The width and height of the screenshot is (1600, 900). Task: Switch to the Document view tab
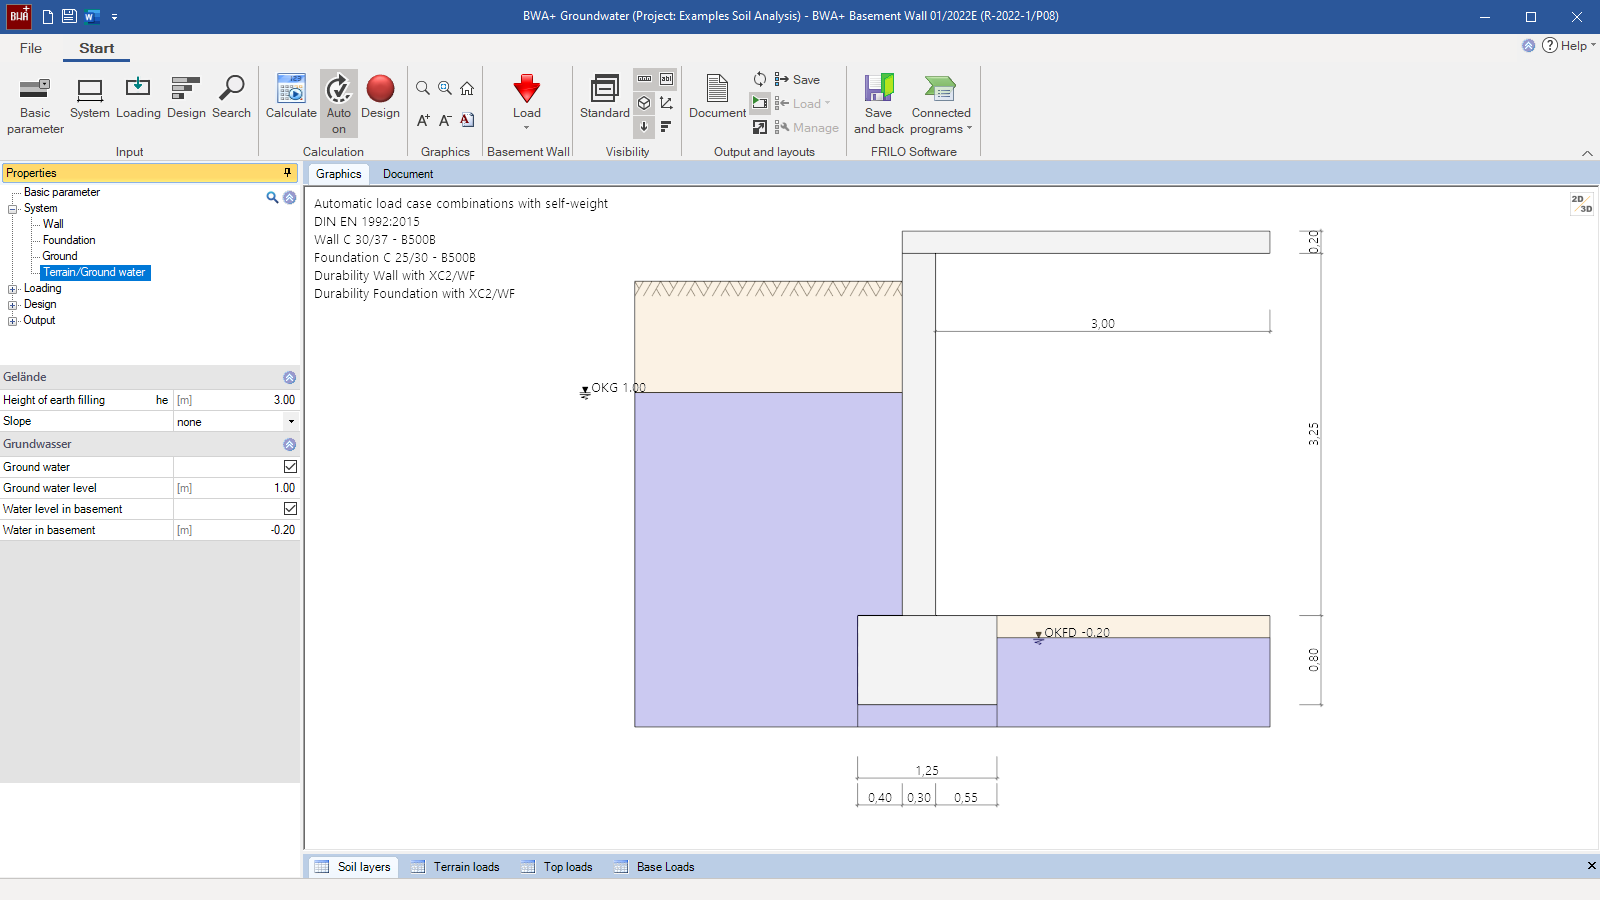[408, 174]
